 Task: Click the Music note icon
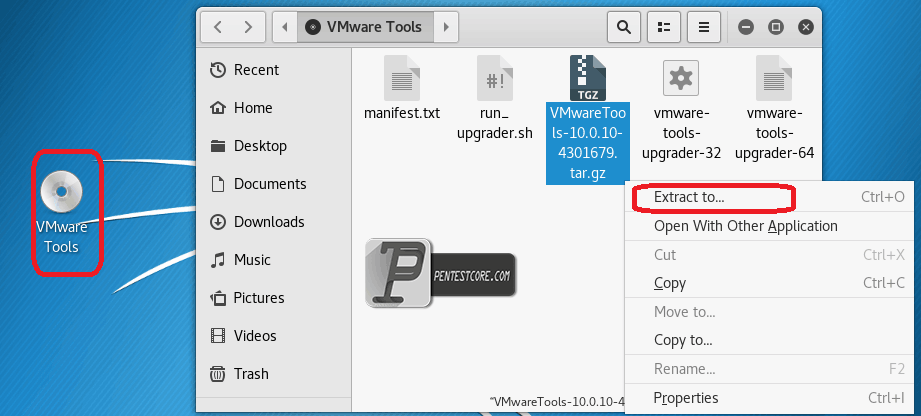pos(217,260)
